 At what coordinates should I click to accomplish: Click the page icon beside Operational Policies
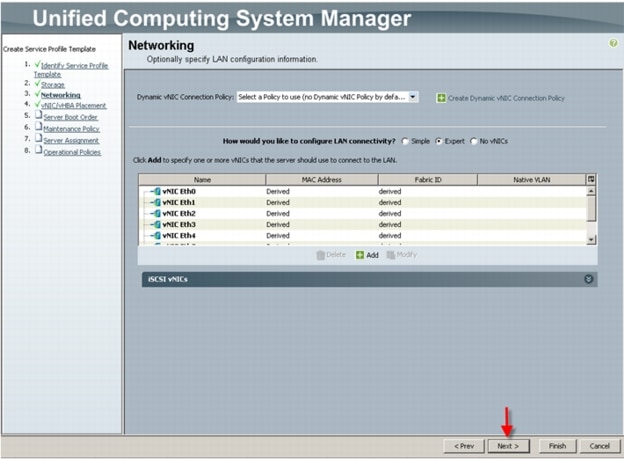click(38, 150)
